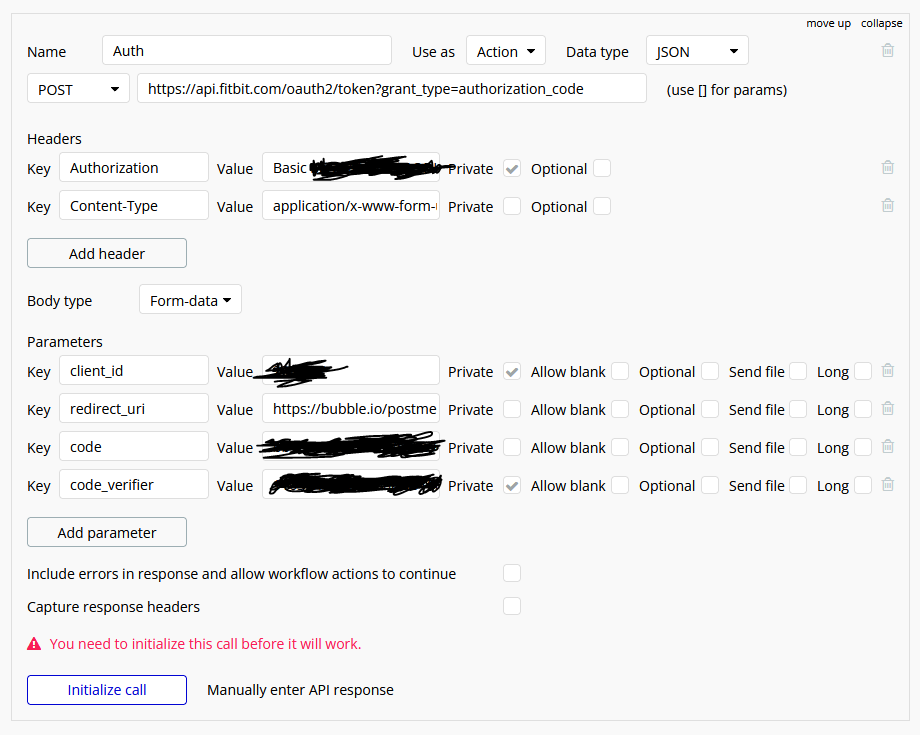Click Manually enter API response link

click(x=300, y=690)
